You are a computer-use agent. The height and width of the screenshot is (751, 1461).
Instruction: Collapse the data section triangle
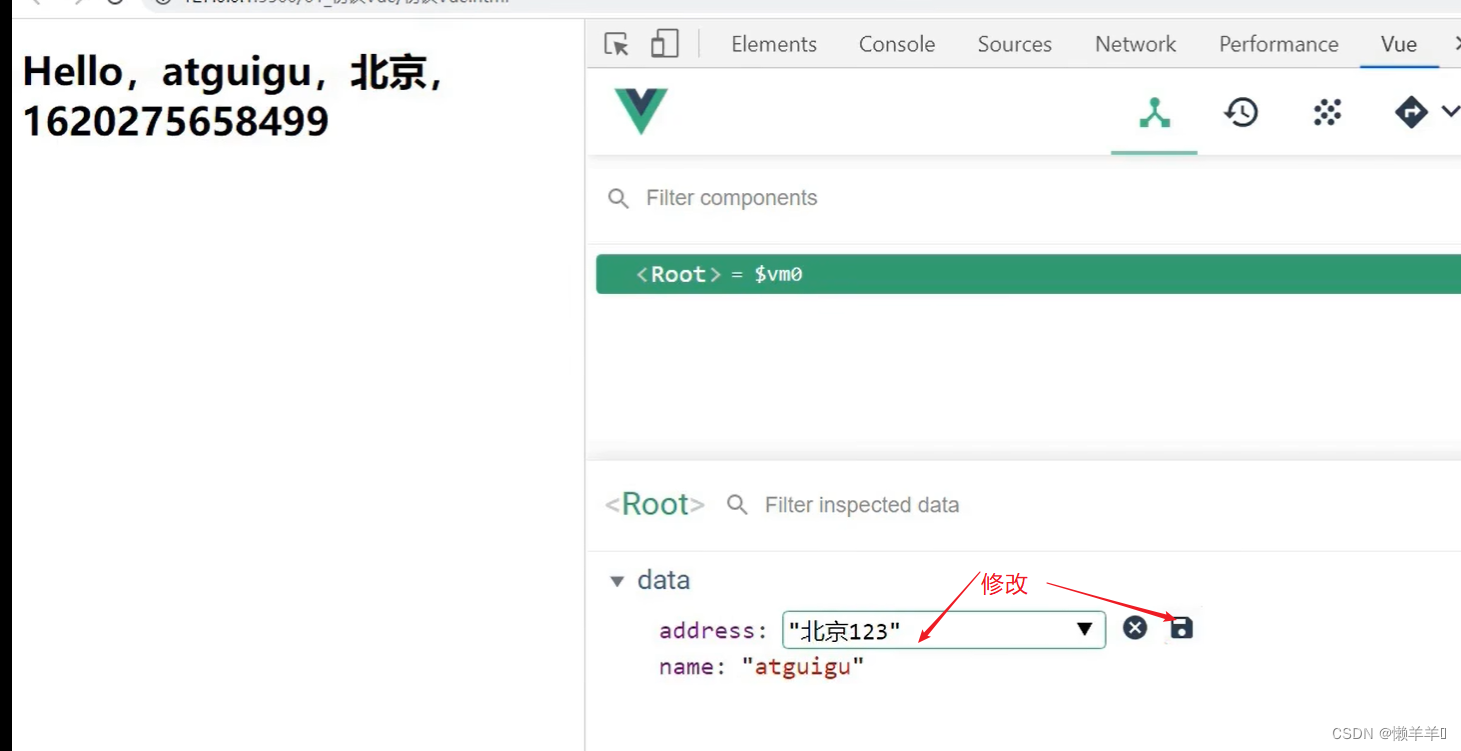tap(617, 581)
